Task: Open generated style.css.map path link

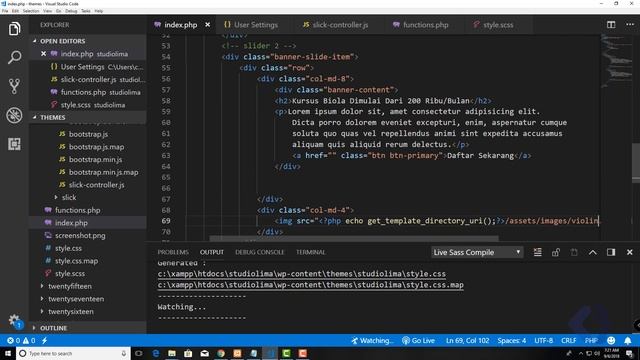Action: (311, 285)
